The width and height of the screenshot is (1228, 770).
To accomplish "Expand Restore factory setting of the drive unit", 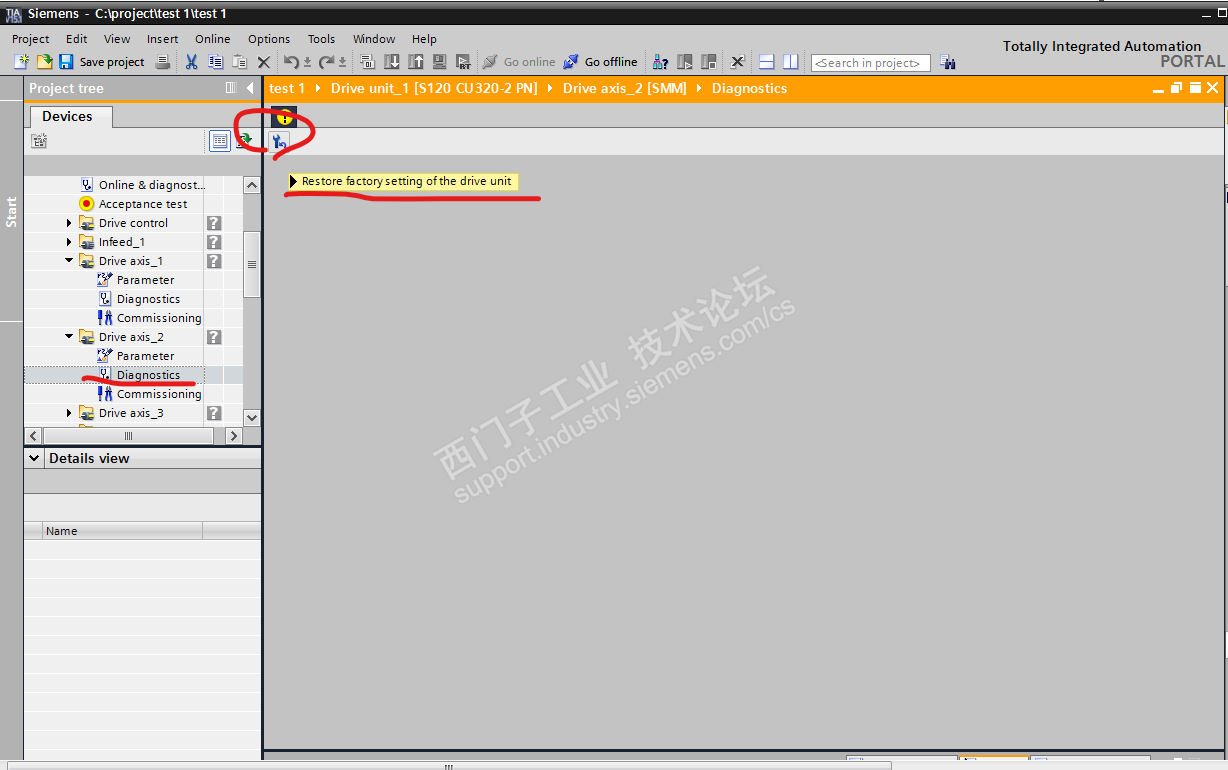I will pyautogui.click(x=293, y=182).
